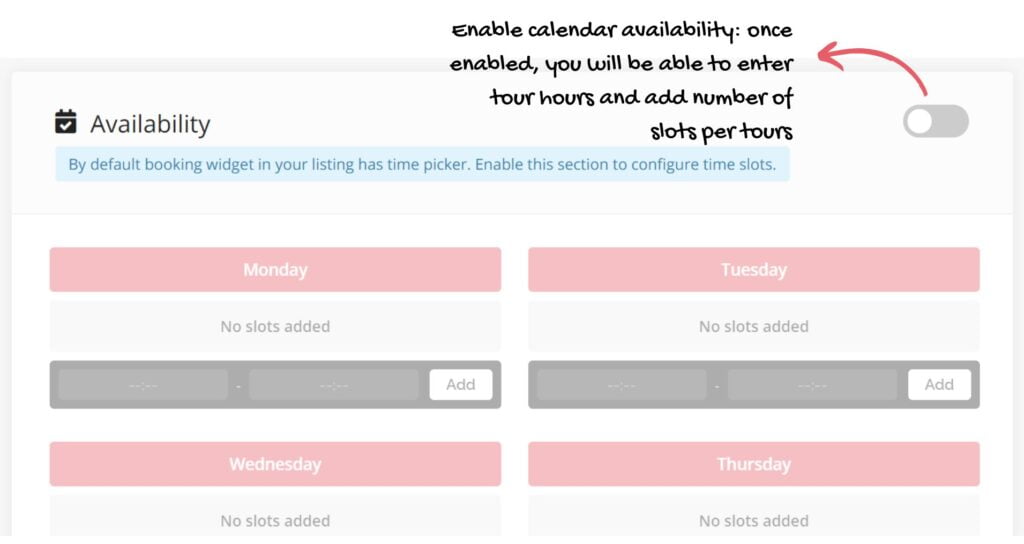Click the Tuesday end time field
The image size is (1024, 544).
click(812, 385)
